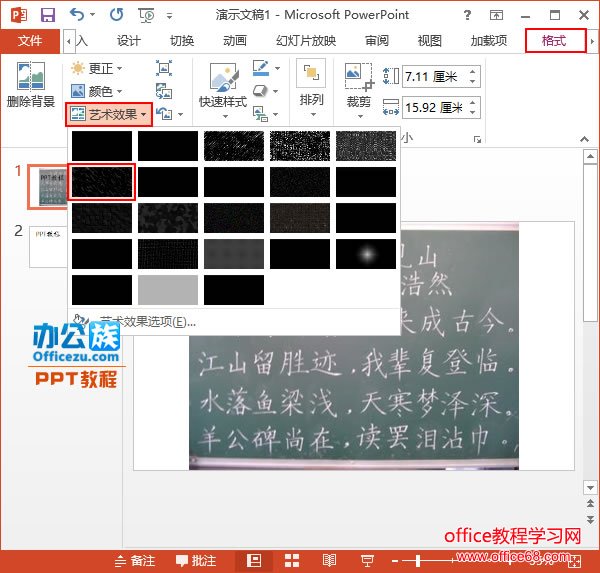Click the Picture Layout icon
The height and width of the screenshot is (573, 600).
(260, 114)
